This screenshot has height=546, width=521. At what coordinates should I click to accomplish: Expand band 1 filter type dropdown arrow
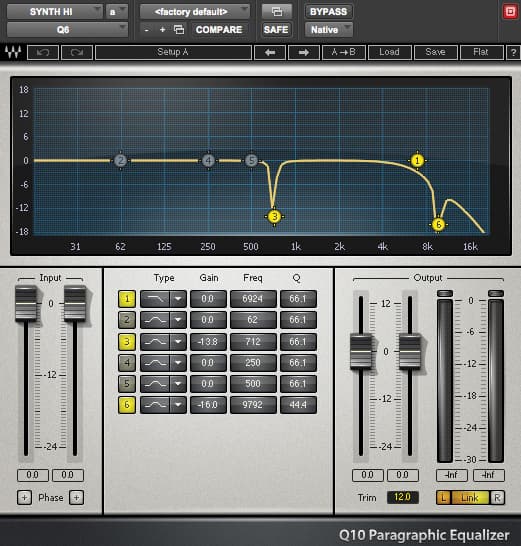pyautogui.click(x=178, y=299)
